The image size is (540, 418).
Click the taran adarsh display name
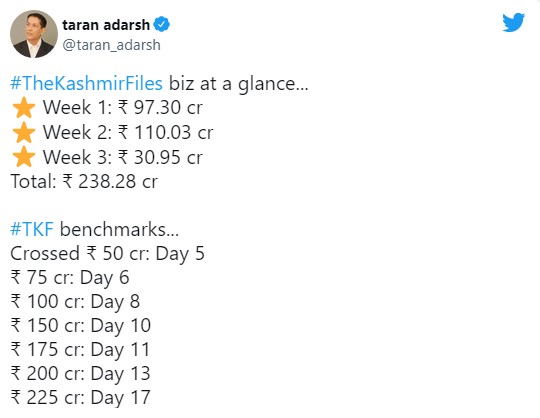(x=106, y=25)
